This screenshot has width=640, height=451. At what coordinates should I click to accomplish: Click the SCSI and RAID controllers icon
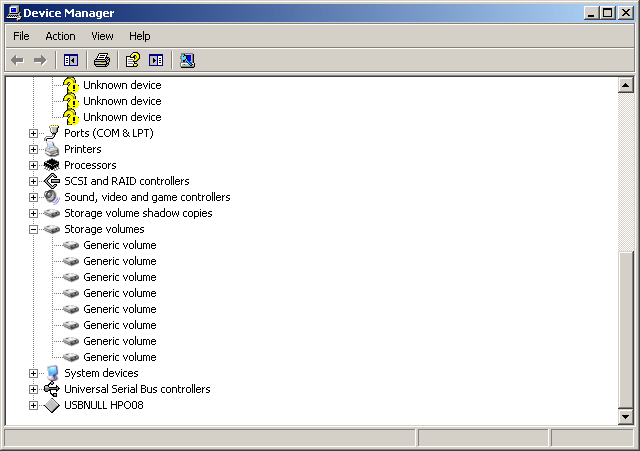(x=52, y=181)
